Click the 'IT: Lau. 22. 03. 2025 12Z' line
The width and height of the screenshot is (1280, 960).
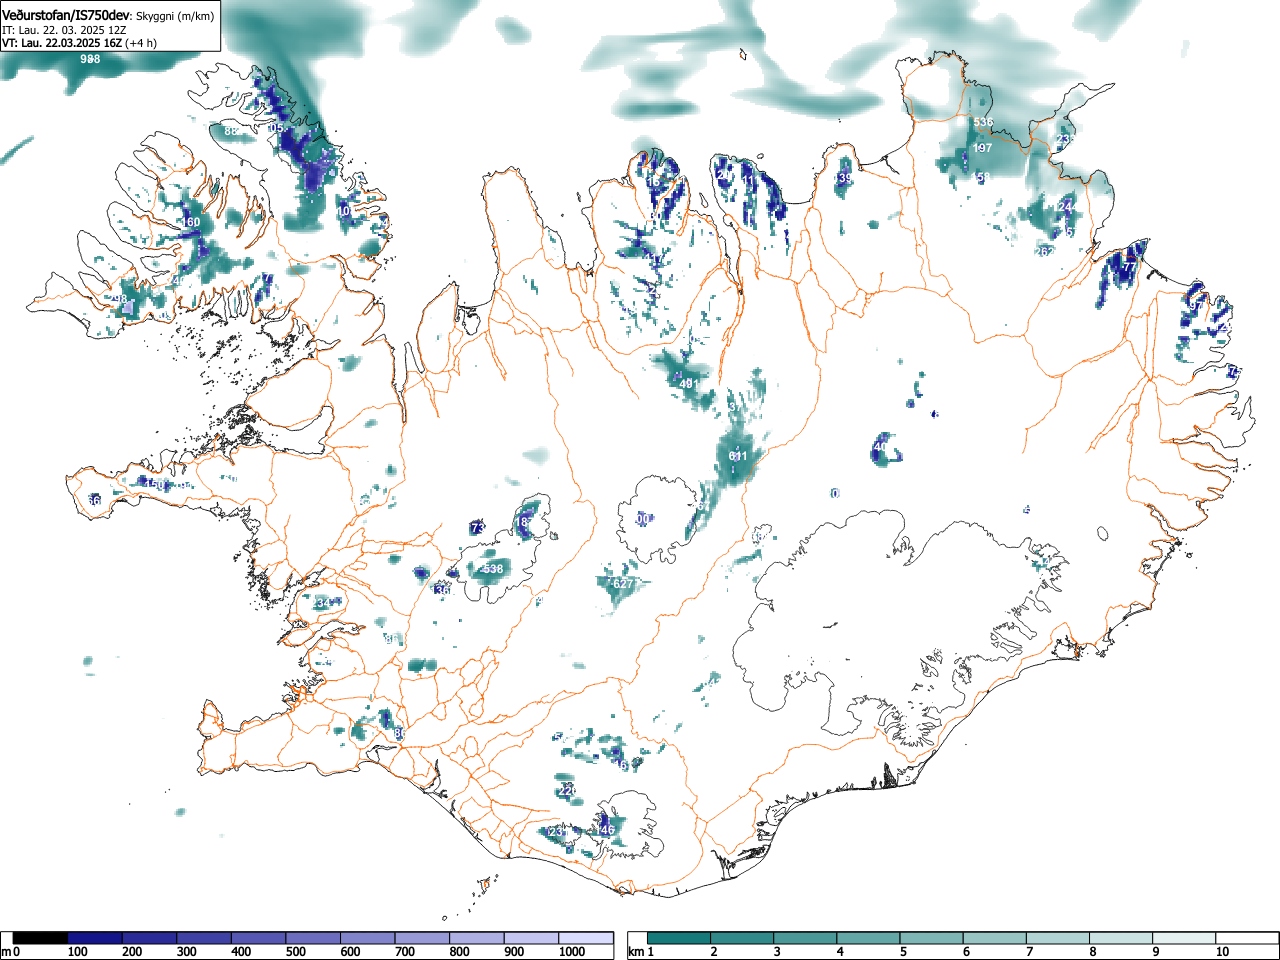(x=64, y=30)
